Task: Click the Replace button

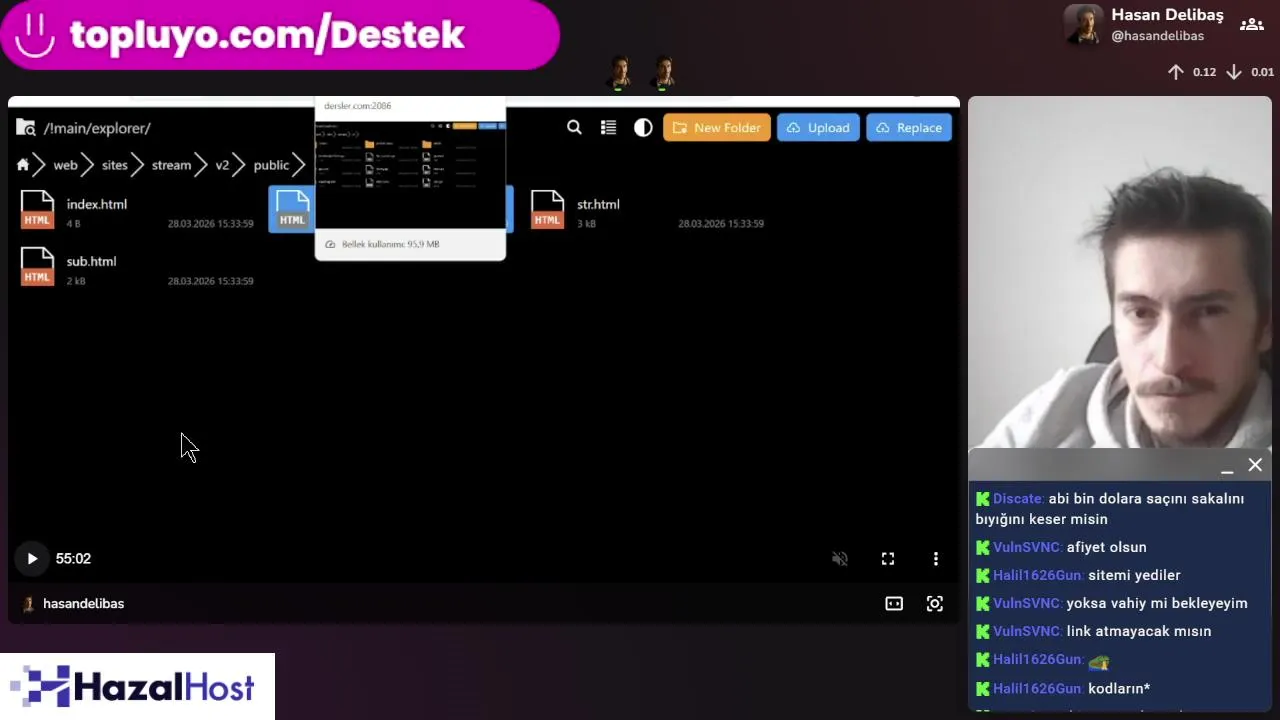Action: pyautogui.click(x=909, y=127)
